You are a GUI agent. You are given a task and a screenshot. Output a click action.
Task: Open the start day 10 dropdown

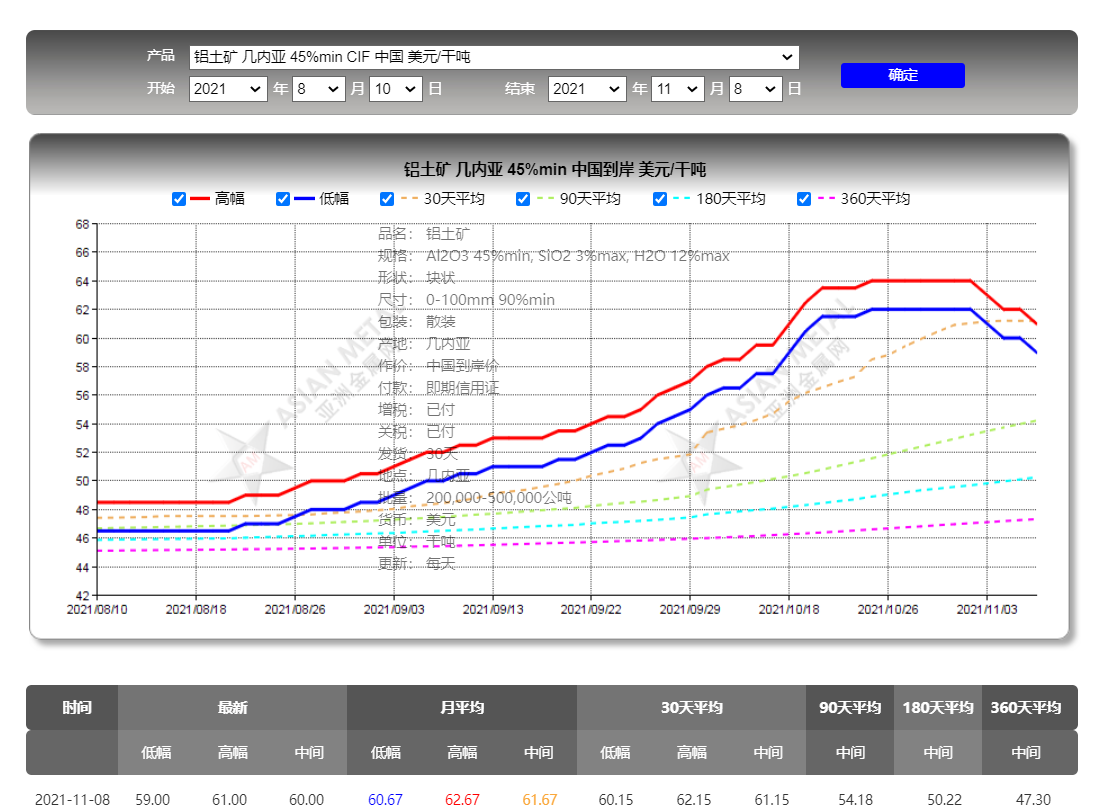coord(396,89)
